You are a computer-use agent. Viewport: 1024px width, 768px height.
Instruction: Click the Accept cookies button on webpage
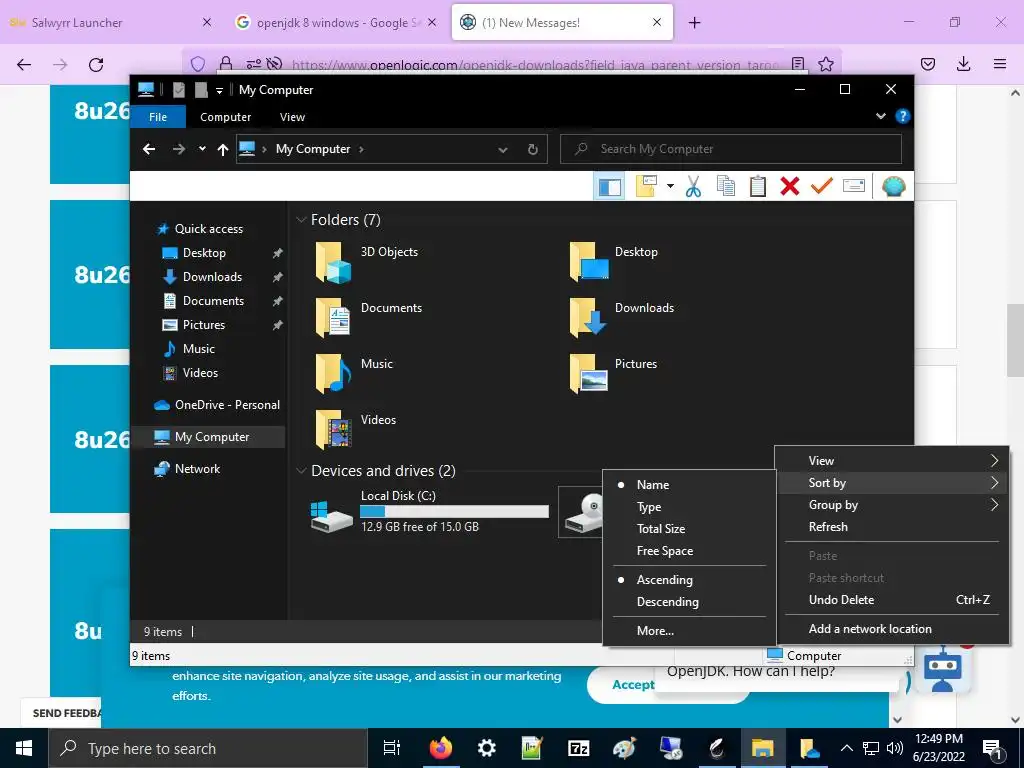[633, 684]
